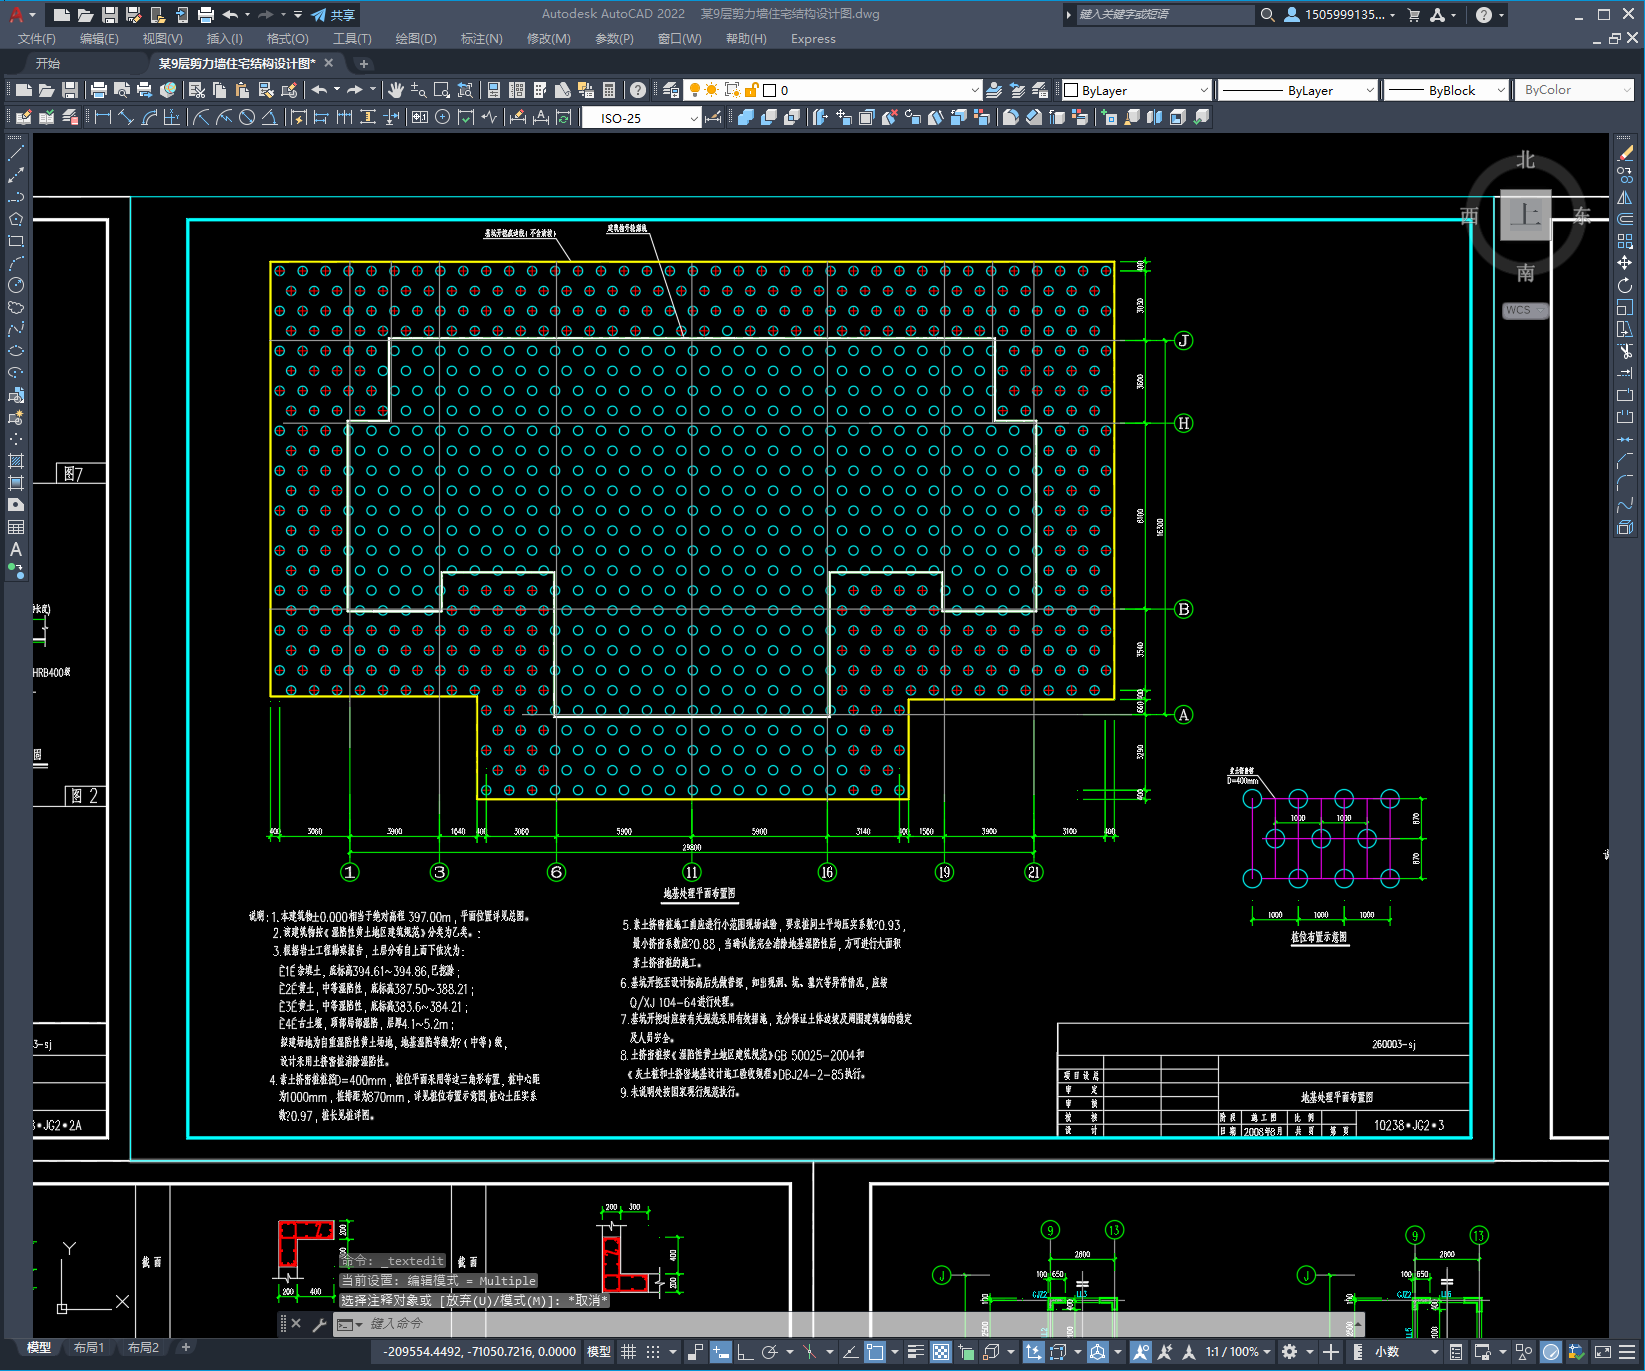Select the Pan (hand) tool
Screen dimensions: 1645x1371
pyautogui.click(x=395, y=90)
